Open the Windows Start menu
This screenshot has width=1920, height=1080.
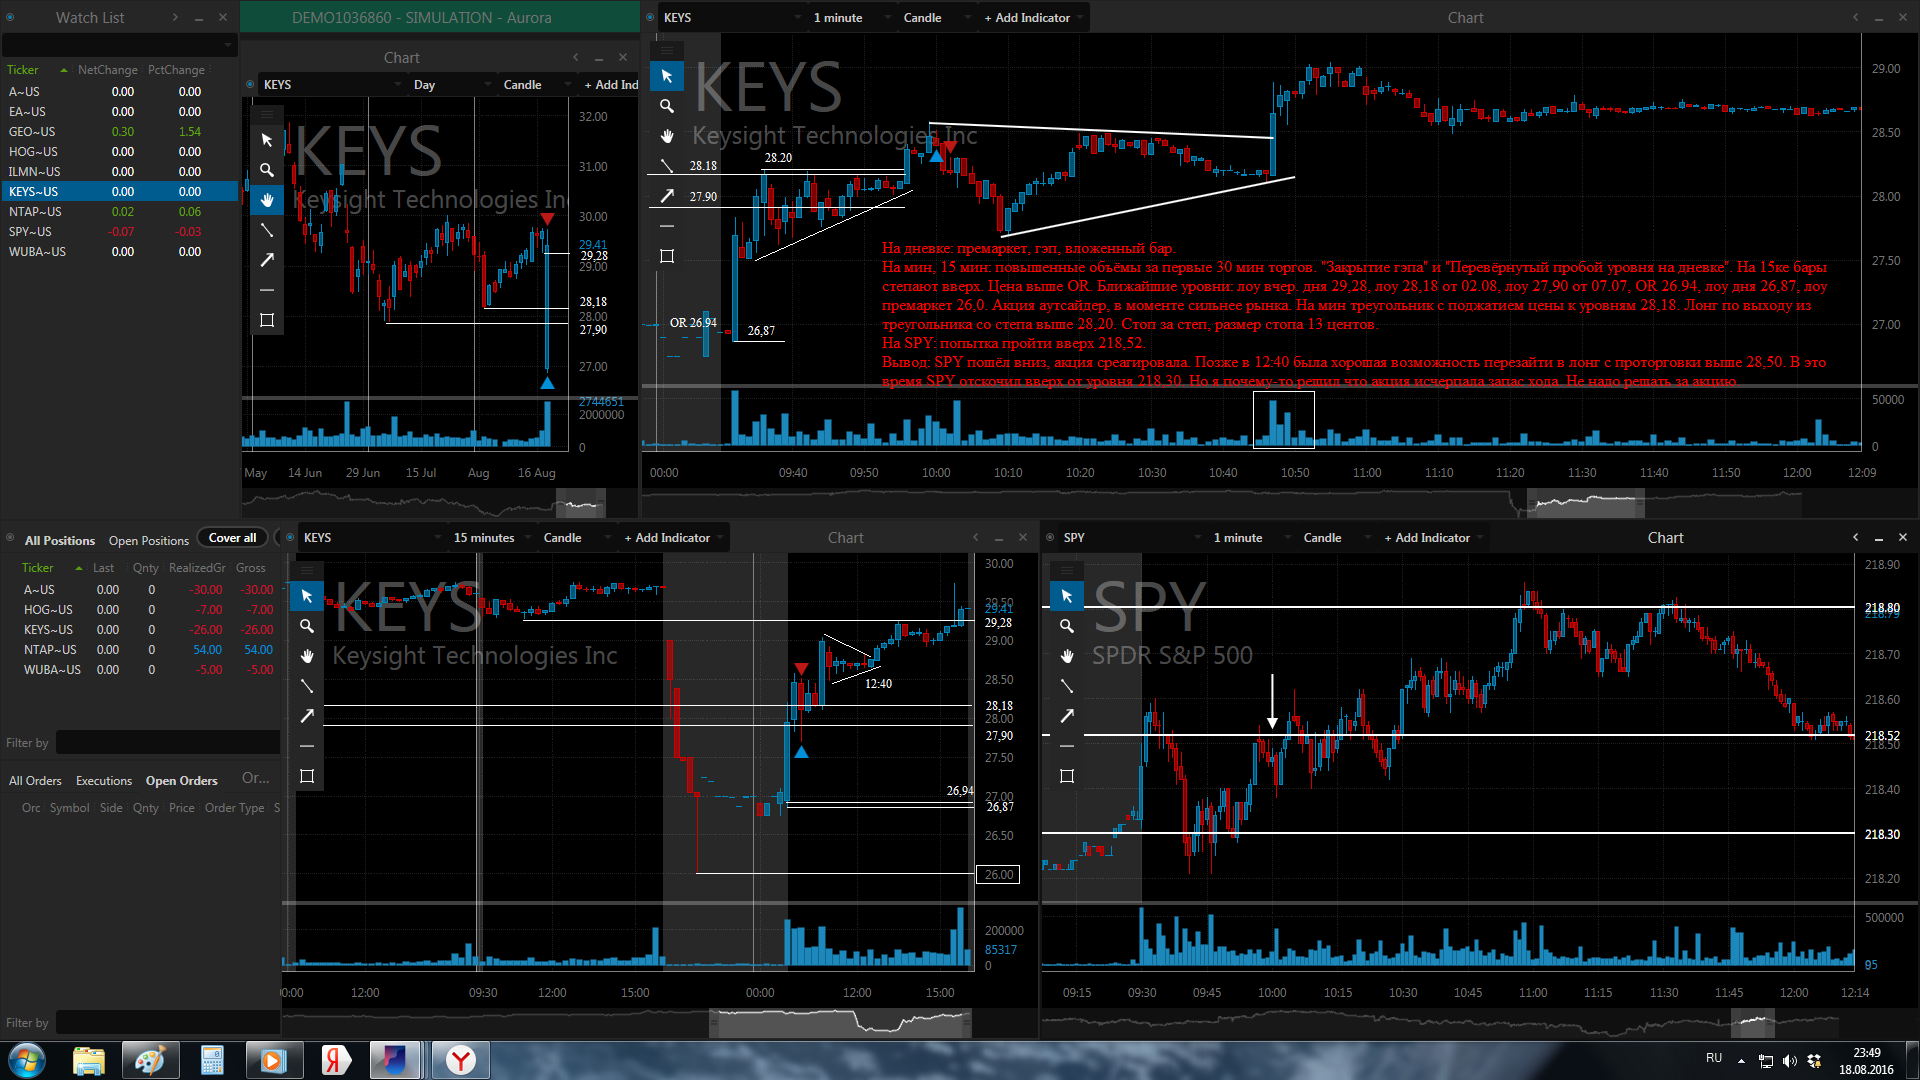click(x=27, y=1060)
